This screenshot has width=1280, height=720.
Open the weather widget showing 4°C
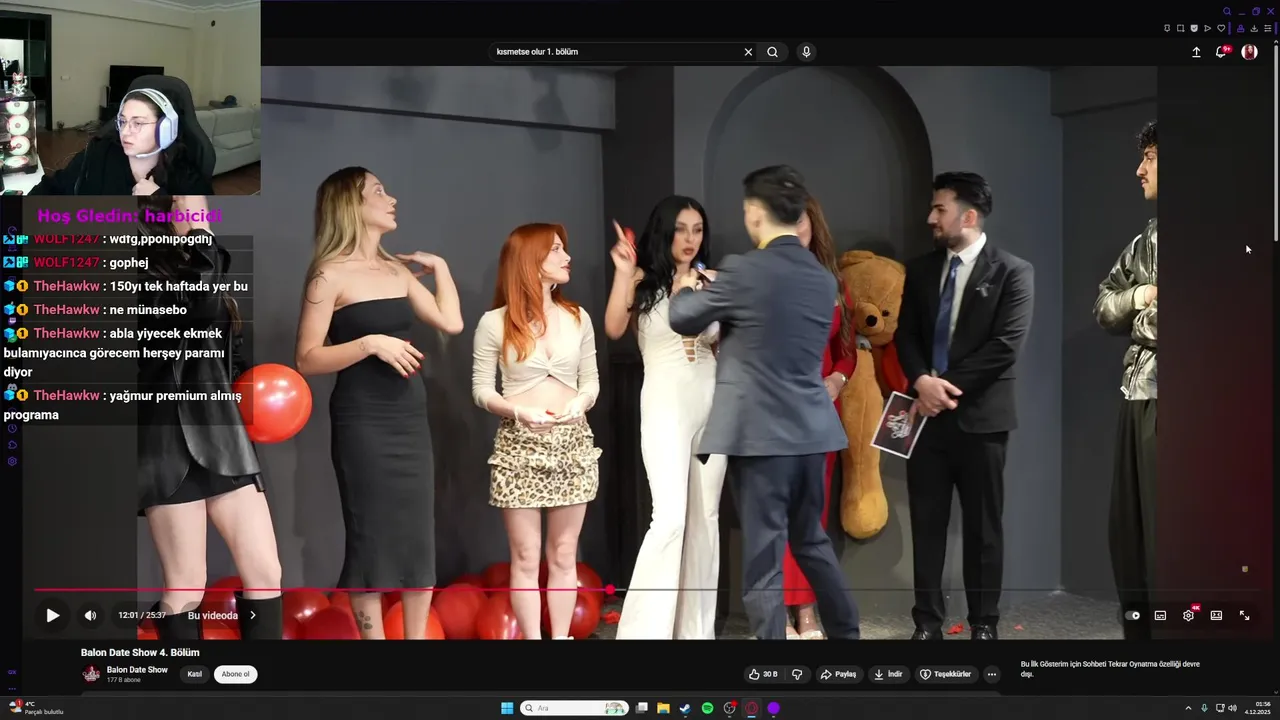pyautogui.click(x=37, y=708)
